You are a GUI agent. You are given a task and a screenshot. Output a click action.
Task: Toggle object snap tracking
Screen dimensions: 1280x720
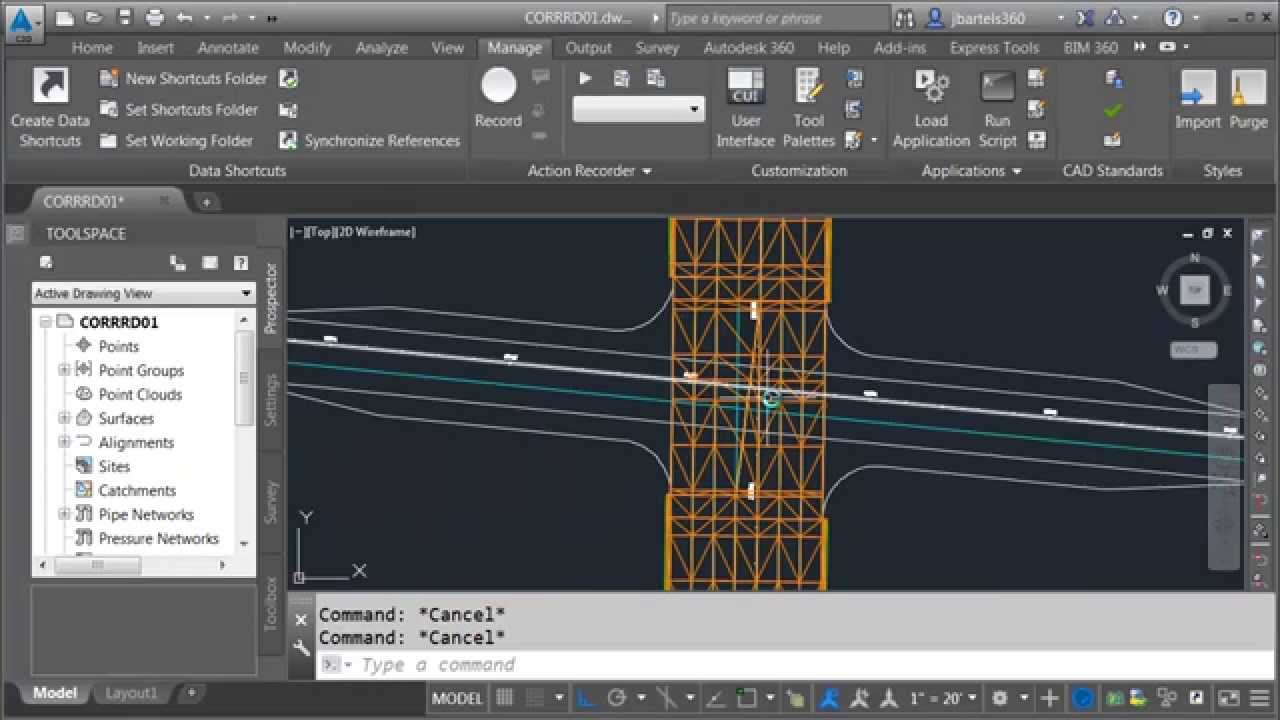(716, 698)
